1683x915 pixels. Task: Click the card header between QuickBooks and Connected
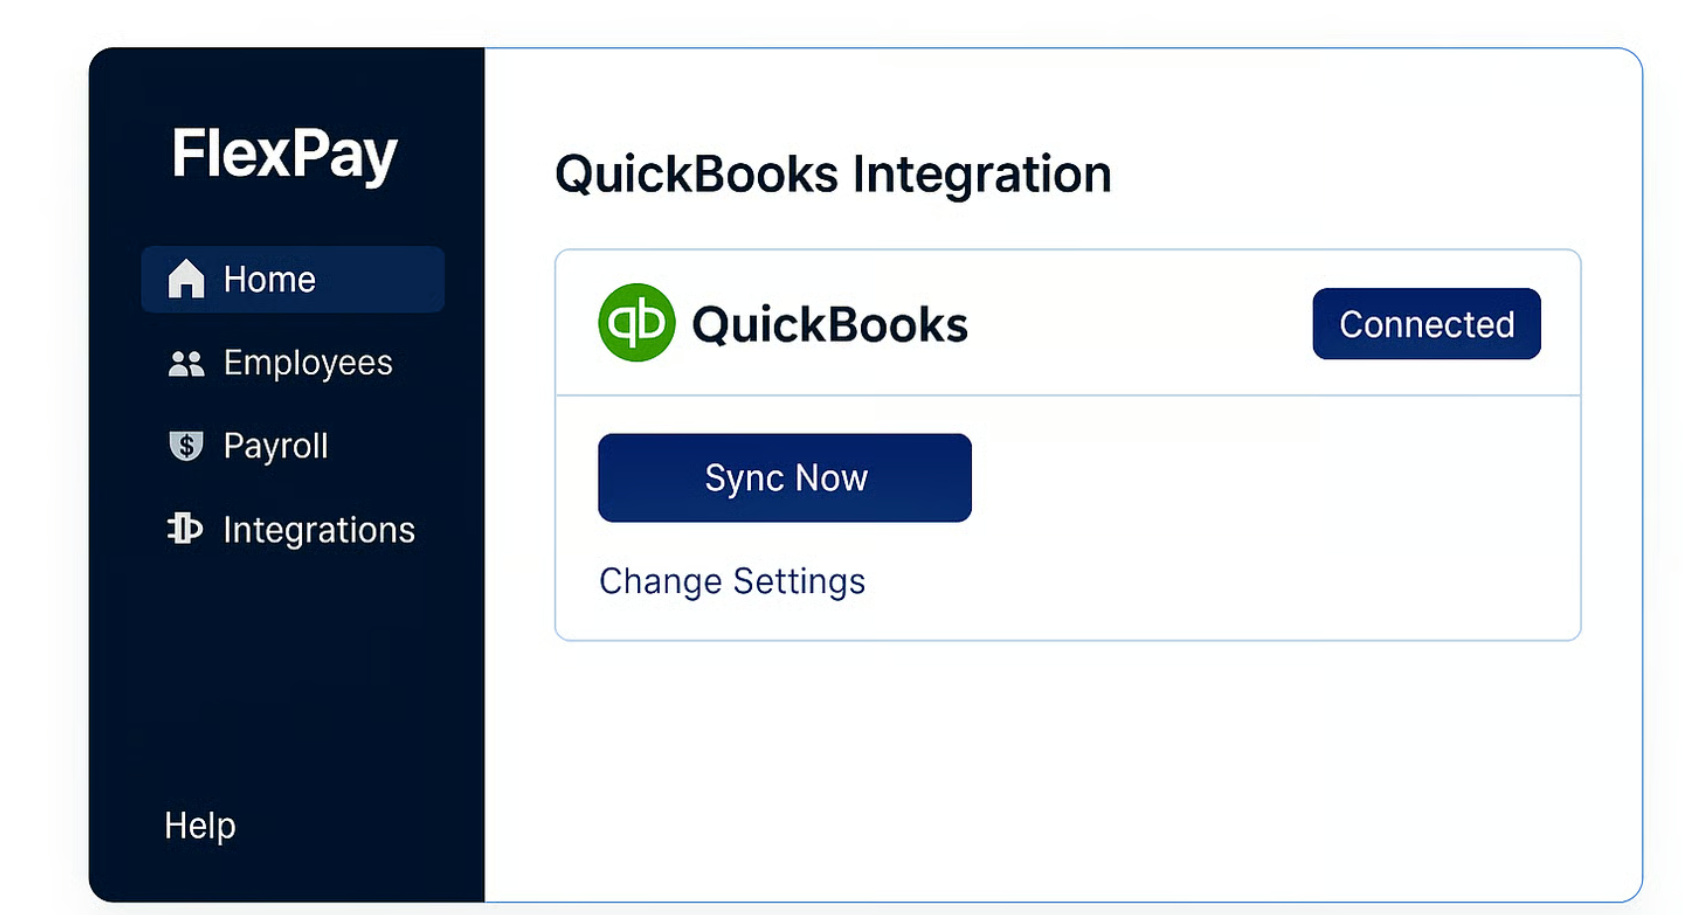click(x=1140, y=324)
